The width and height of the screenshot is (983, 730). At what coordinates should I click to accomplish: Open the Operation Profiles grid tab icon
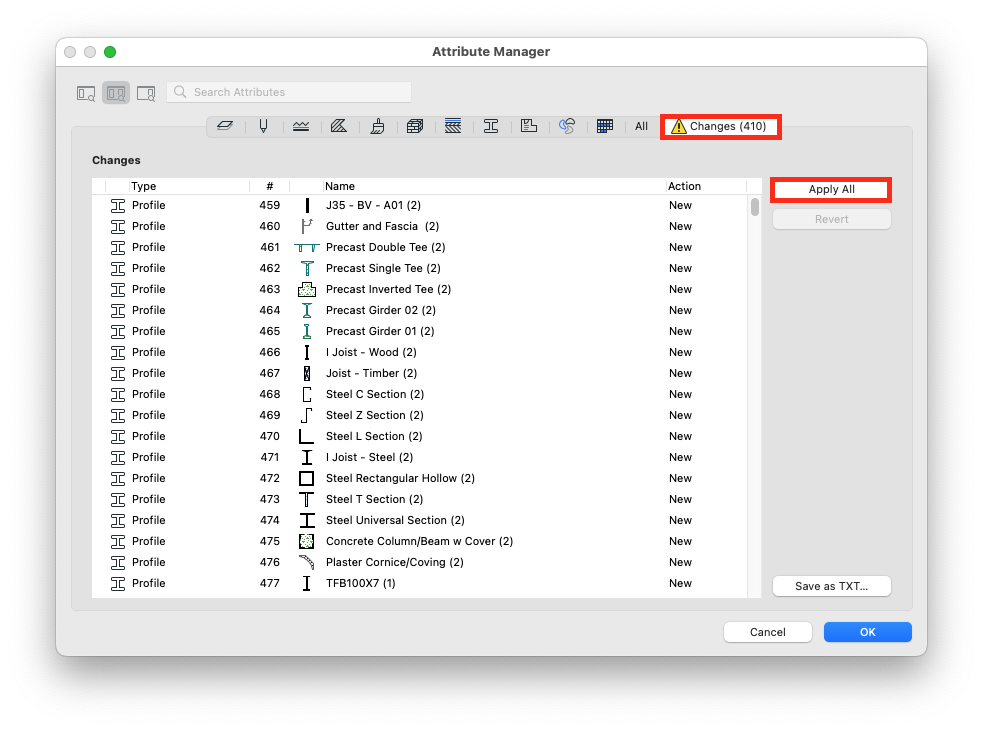605,126
